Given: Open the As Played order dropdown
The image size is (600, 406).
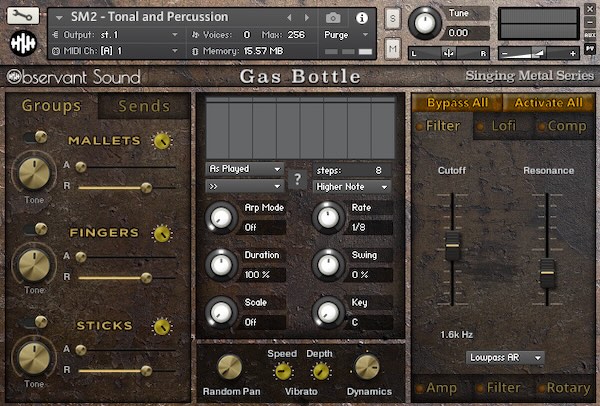Looking at the screenshot, I should tap(245, 169).
